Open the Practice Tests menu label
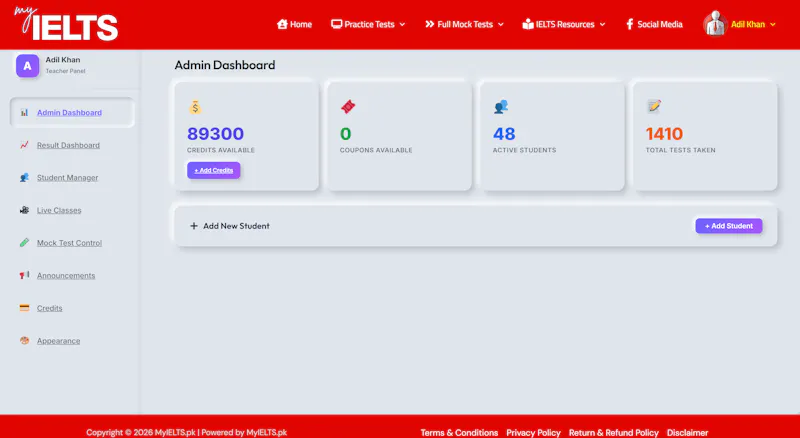The image size is (800, 438). click(x=369, y=24)
